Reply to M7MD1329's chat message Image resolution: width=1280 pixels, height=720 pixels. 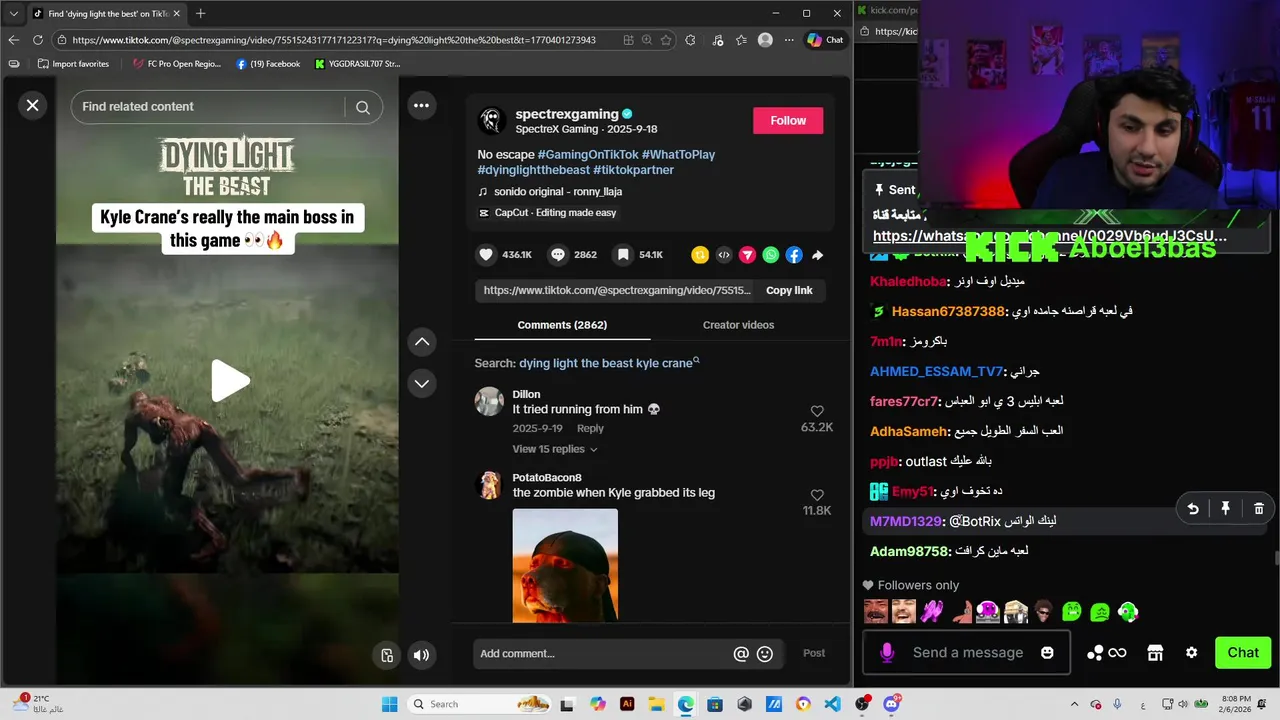1192,509
